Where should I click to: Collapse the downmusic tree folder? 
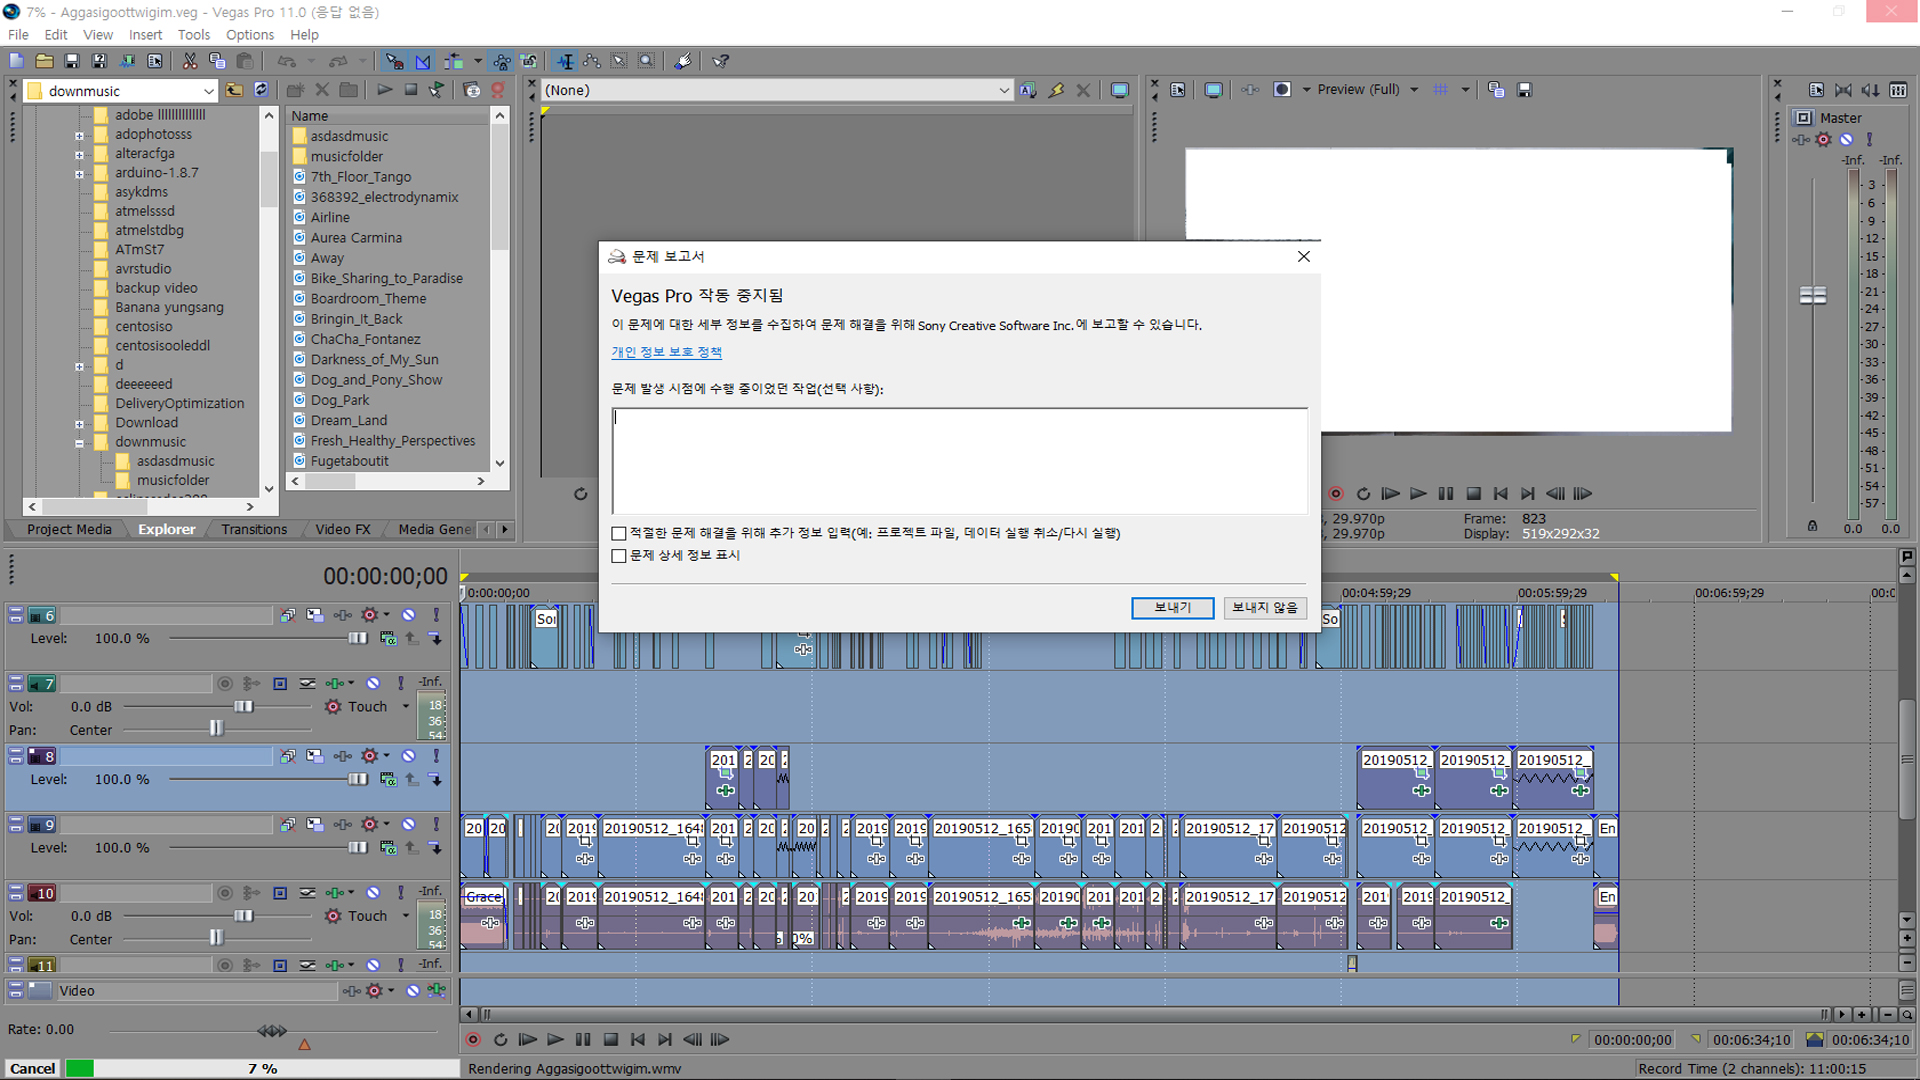point(79,442)
